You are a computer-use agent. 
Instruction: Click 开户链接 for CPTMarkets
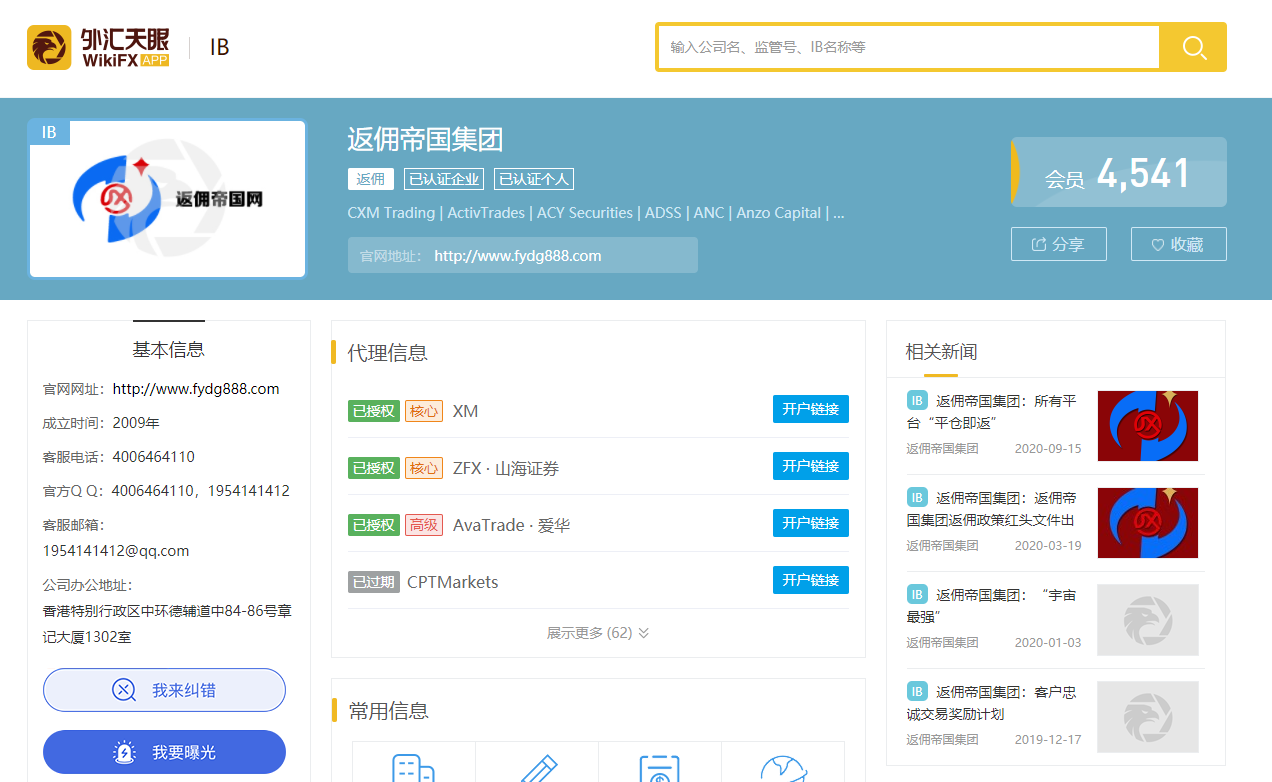click(811, 580)
